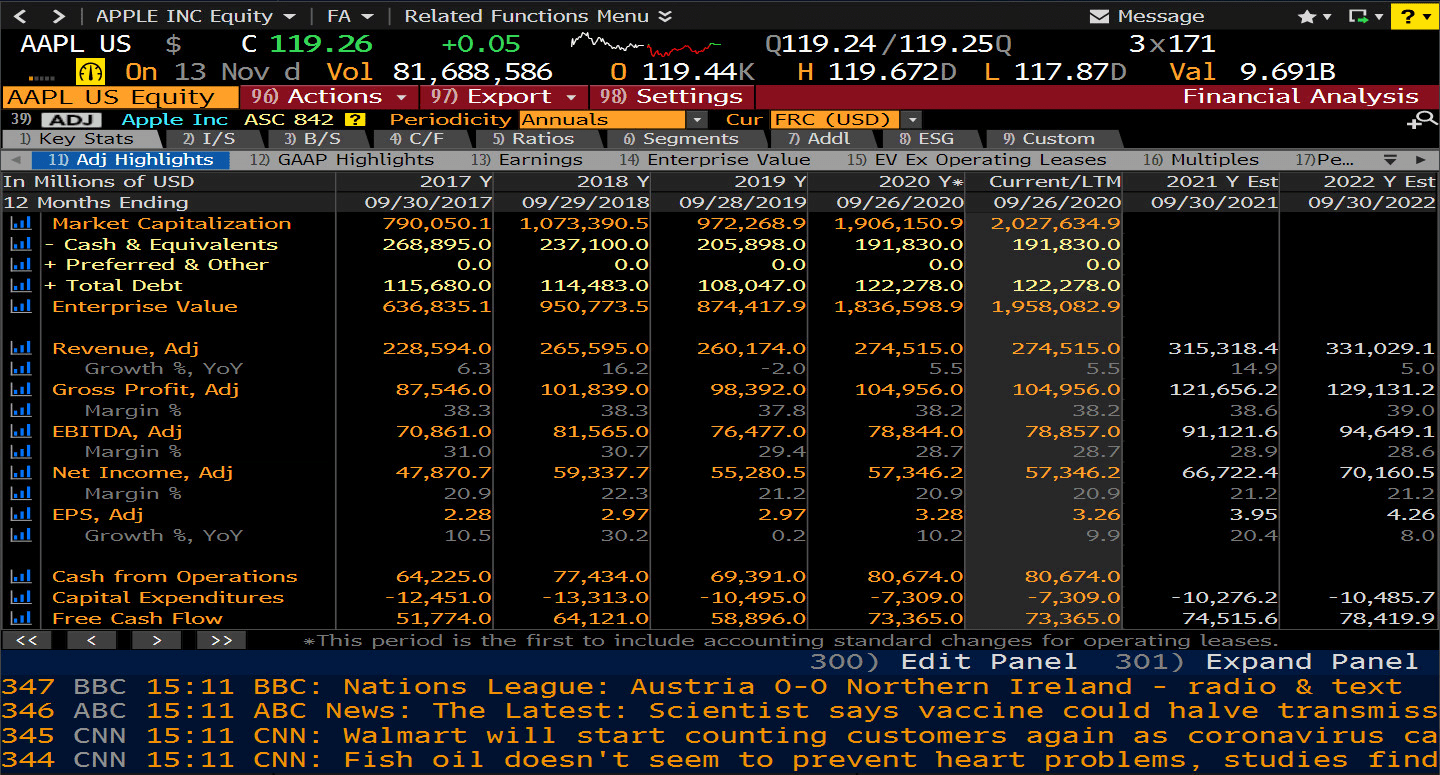Screen dimensions: 1440x775
Task: Select the Multiples sub-tab
Action: tap(1200, 160)
